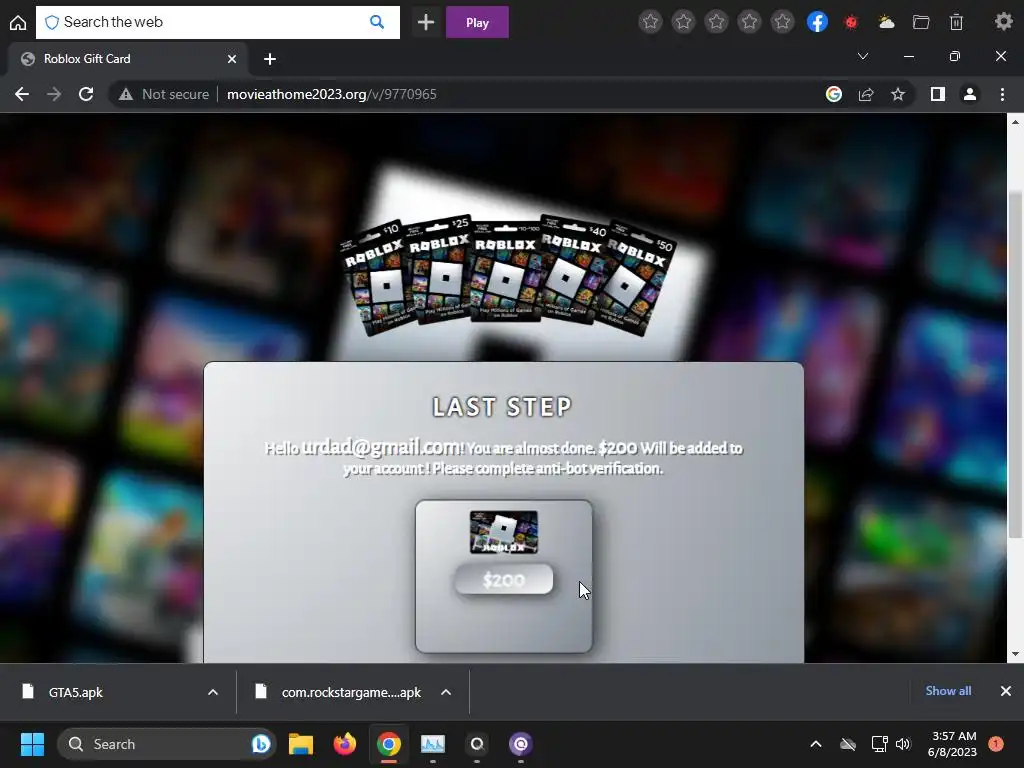This screenshot has height=768, width=1024.
Task: Click the folders icon in the top bar
Action: click(x=921, y=22)
